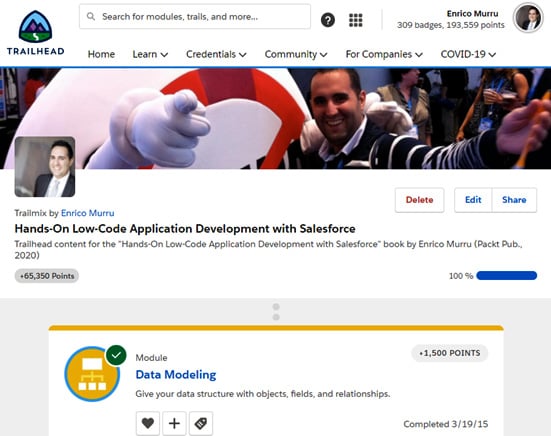This screenshot has width=551, height=436.
Task: Expand the COVID-19 menu
Action: pyautogui.click(x=468, y=54)
